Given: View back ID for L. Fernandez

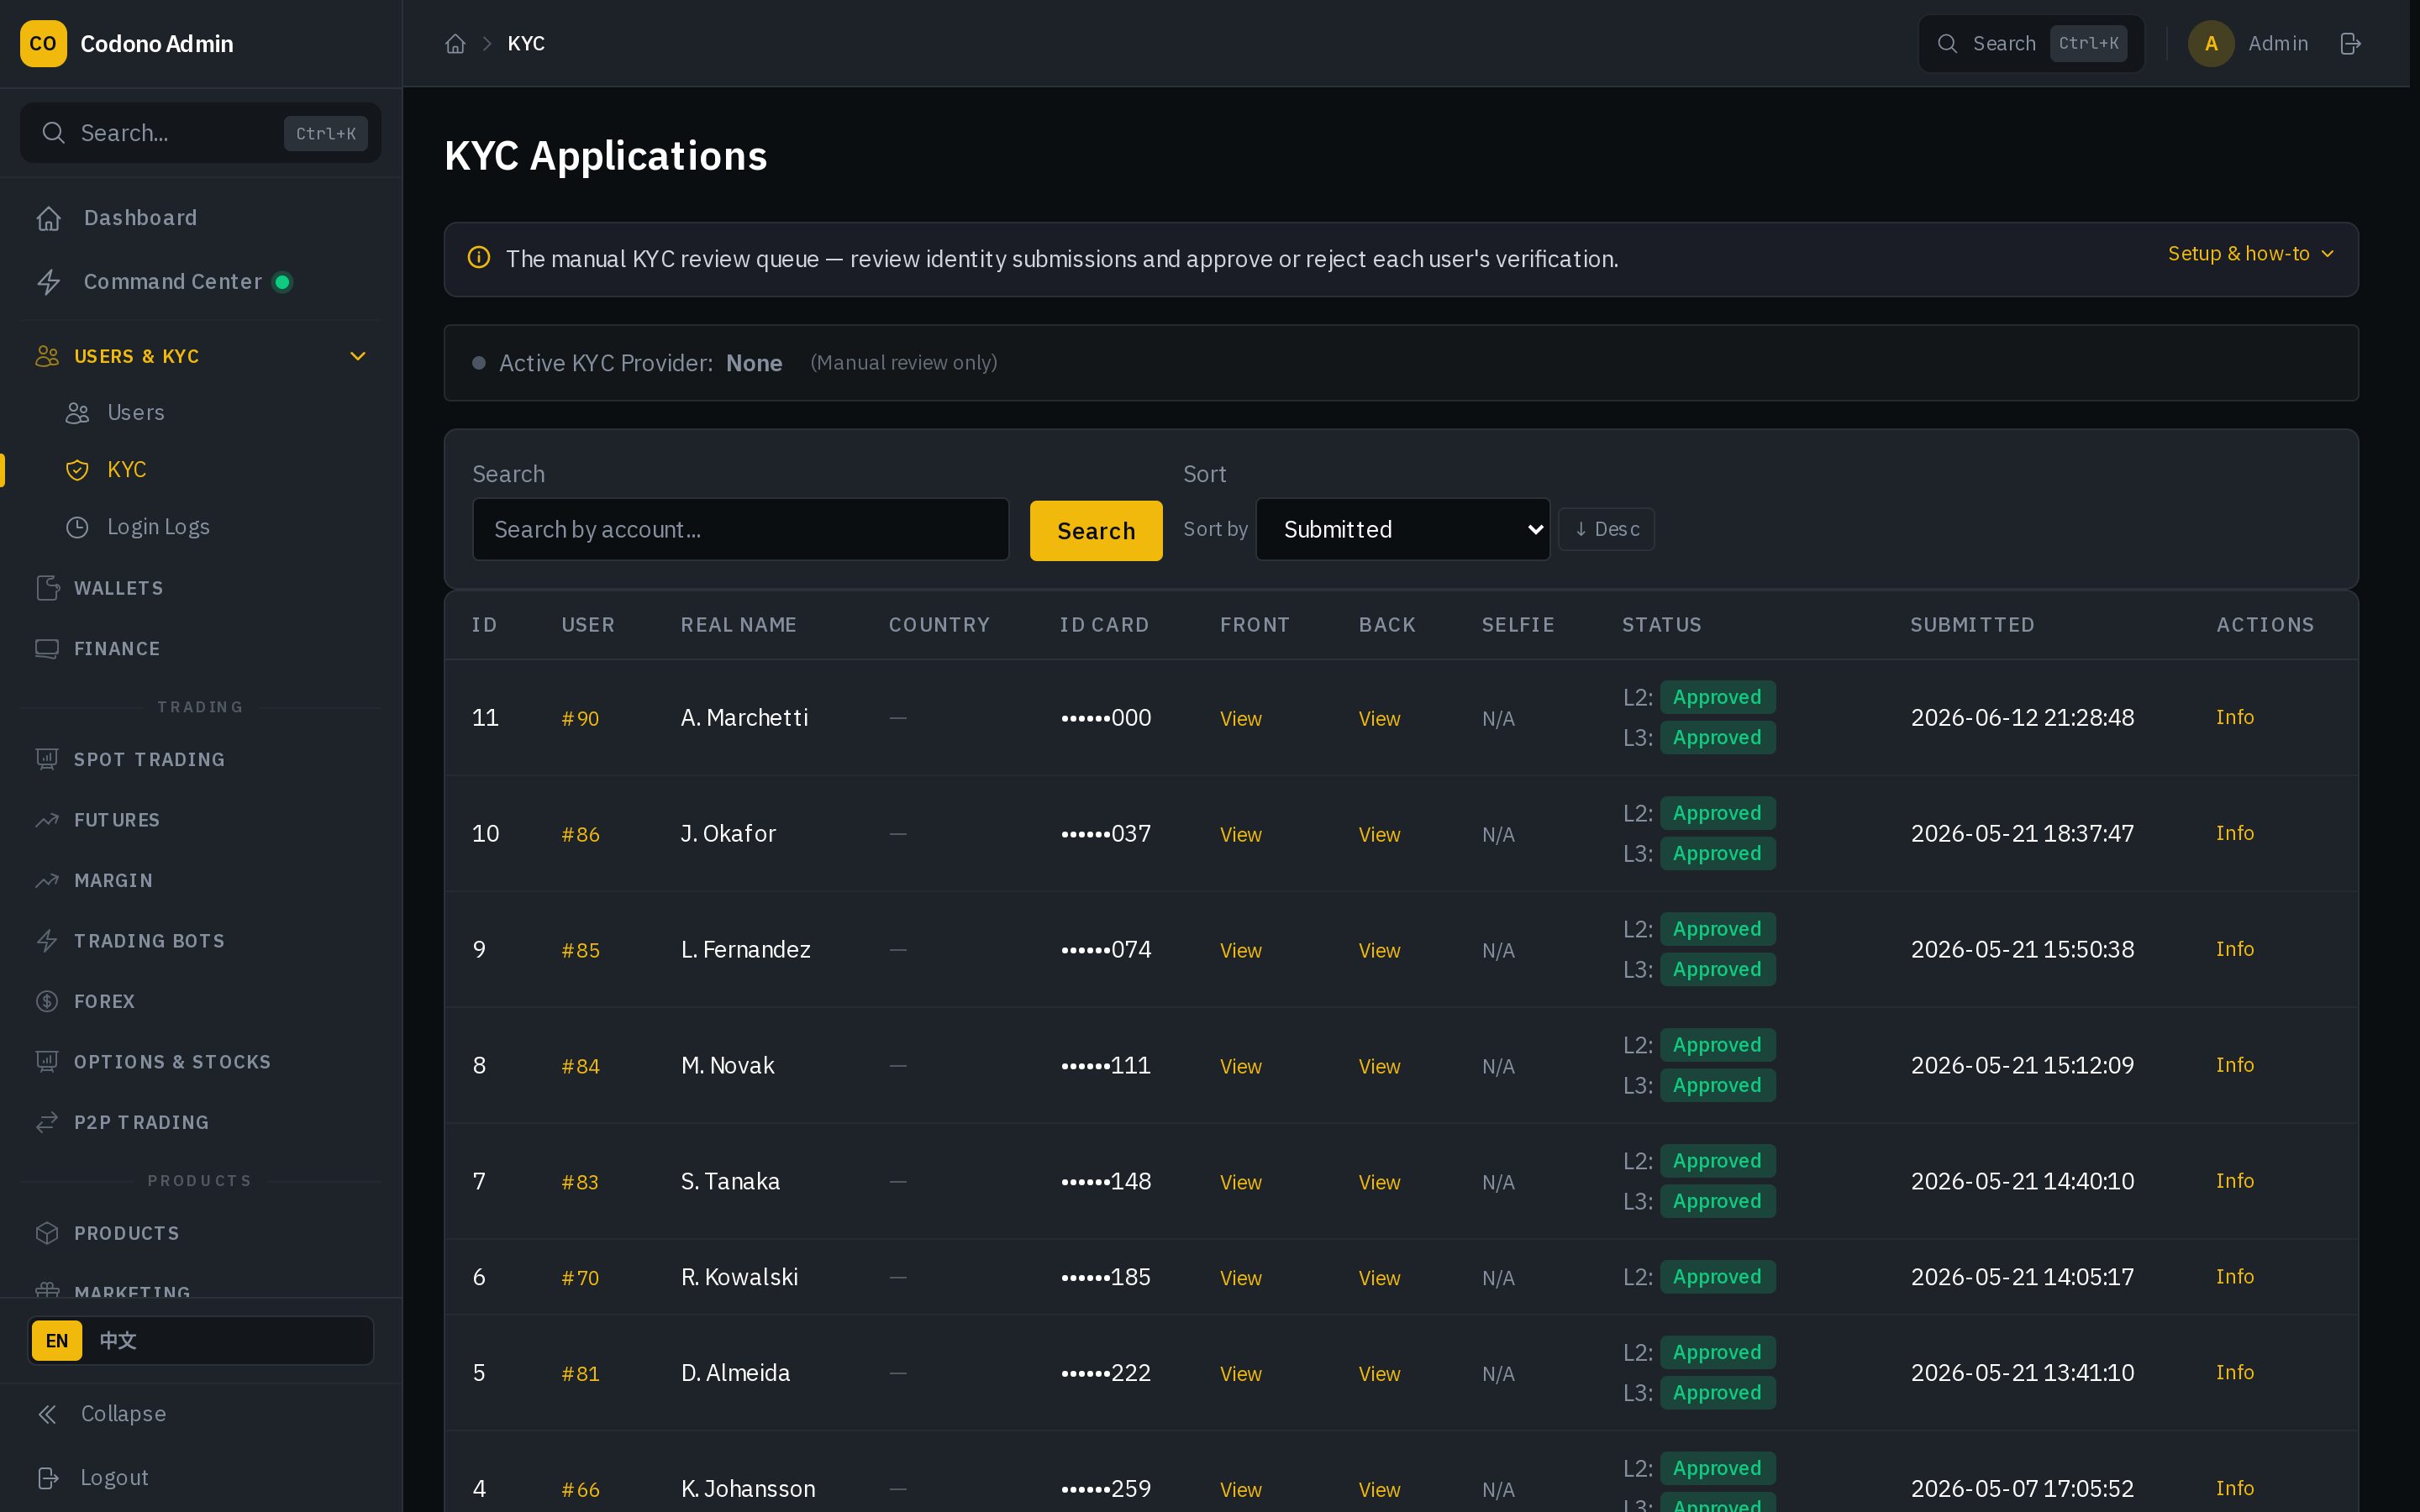Looking at the screenshot, I should [x=1379, y=951].
